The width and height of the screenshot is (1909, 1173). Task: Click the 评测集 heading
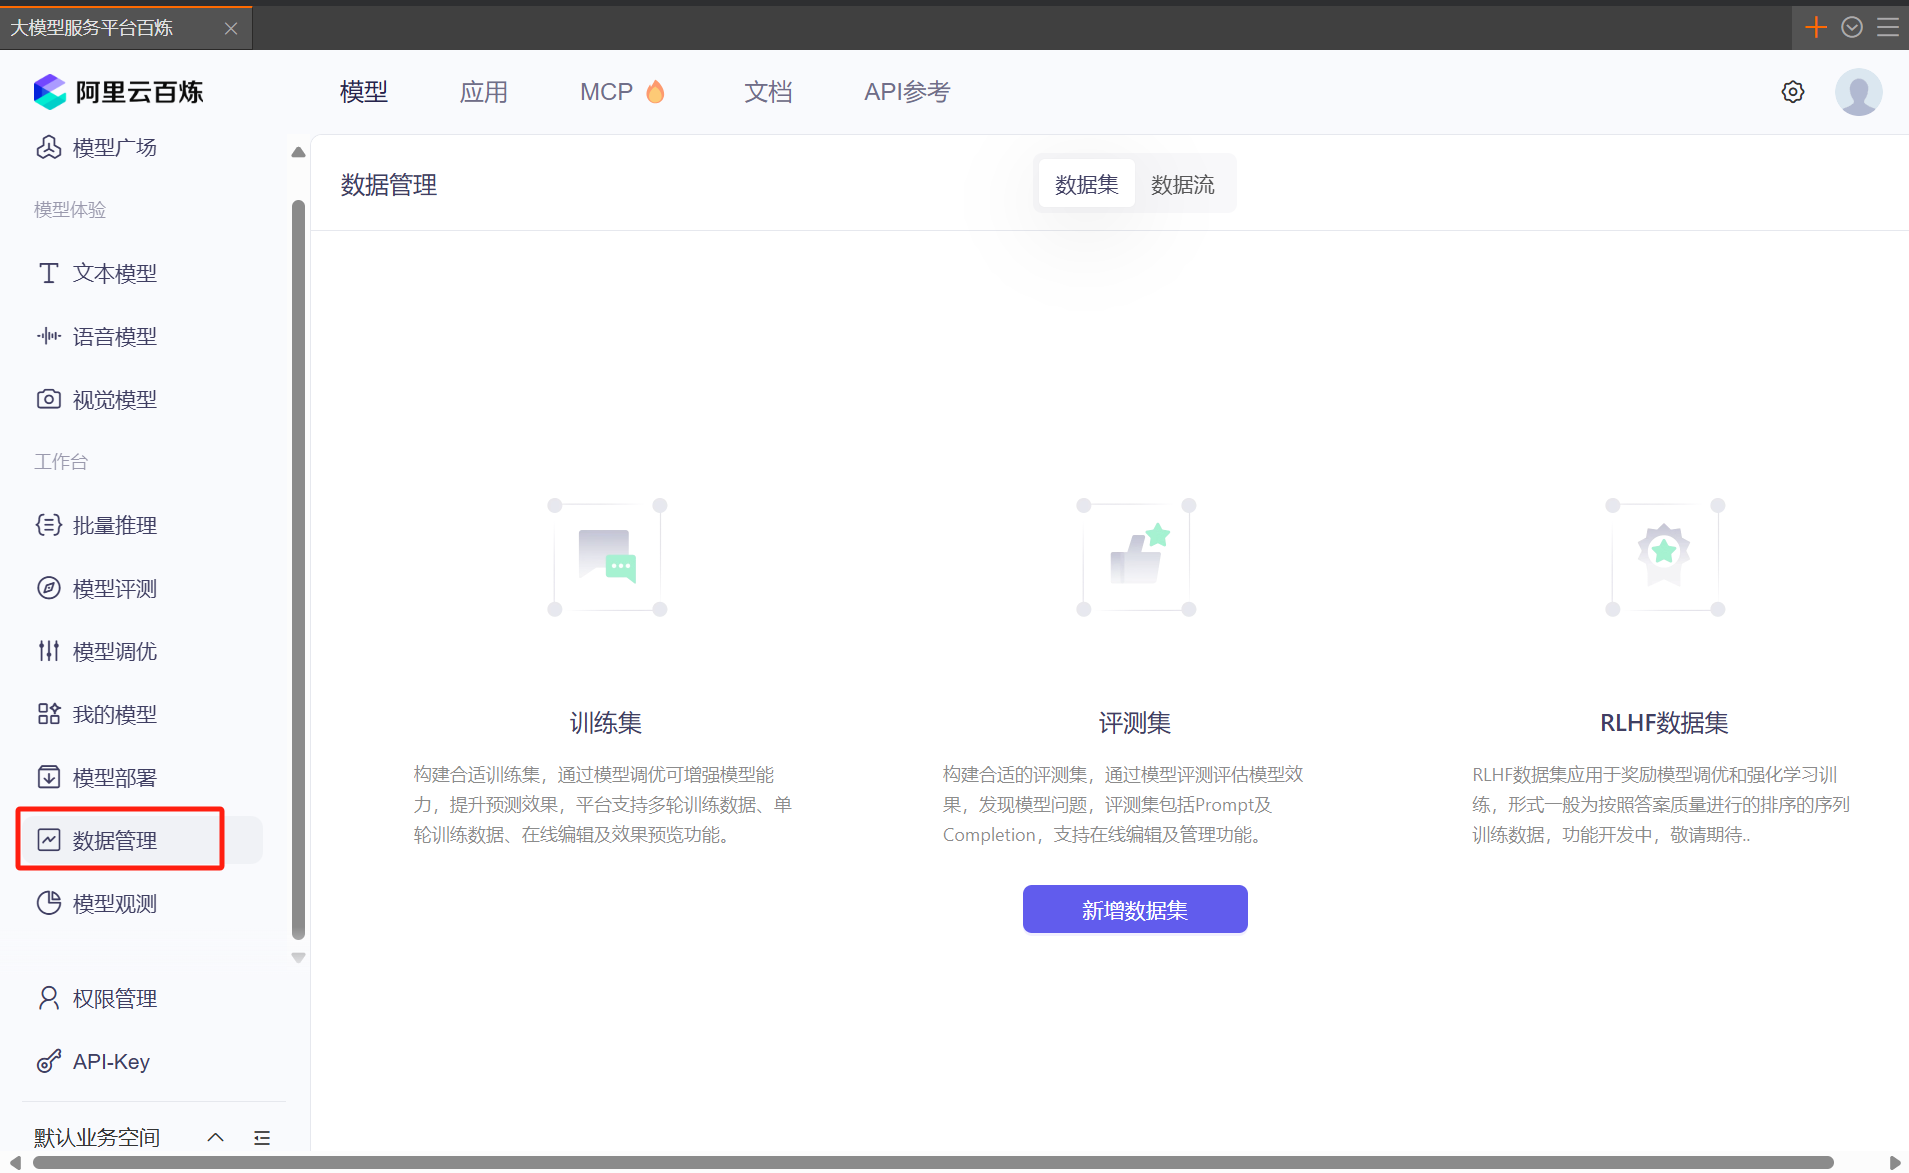[1135, 723]
